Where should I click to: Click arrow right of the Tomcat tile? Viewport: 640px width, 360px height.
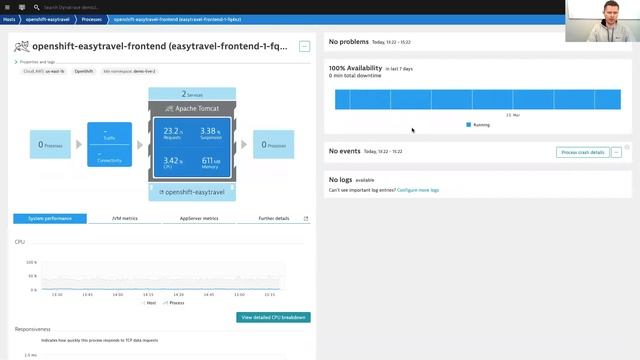coord(244,144)
